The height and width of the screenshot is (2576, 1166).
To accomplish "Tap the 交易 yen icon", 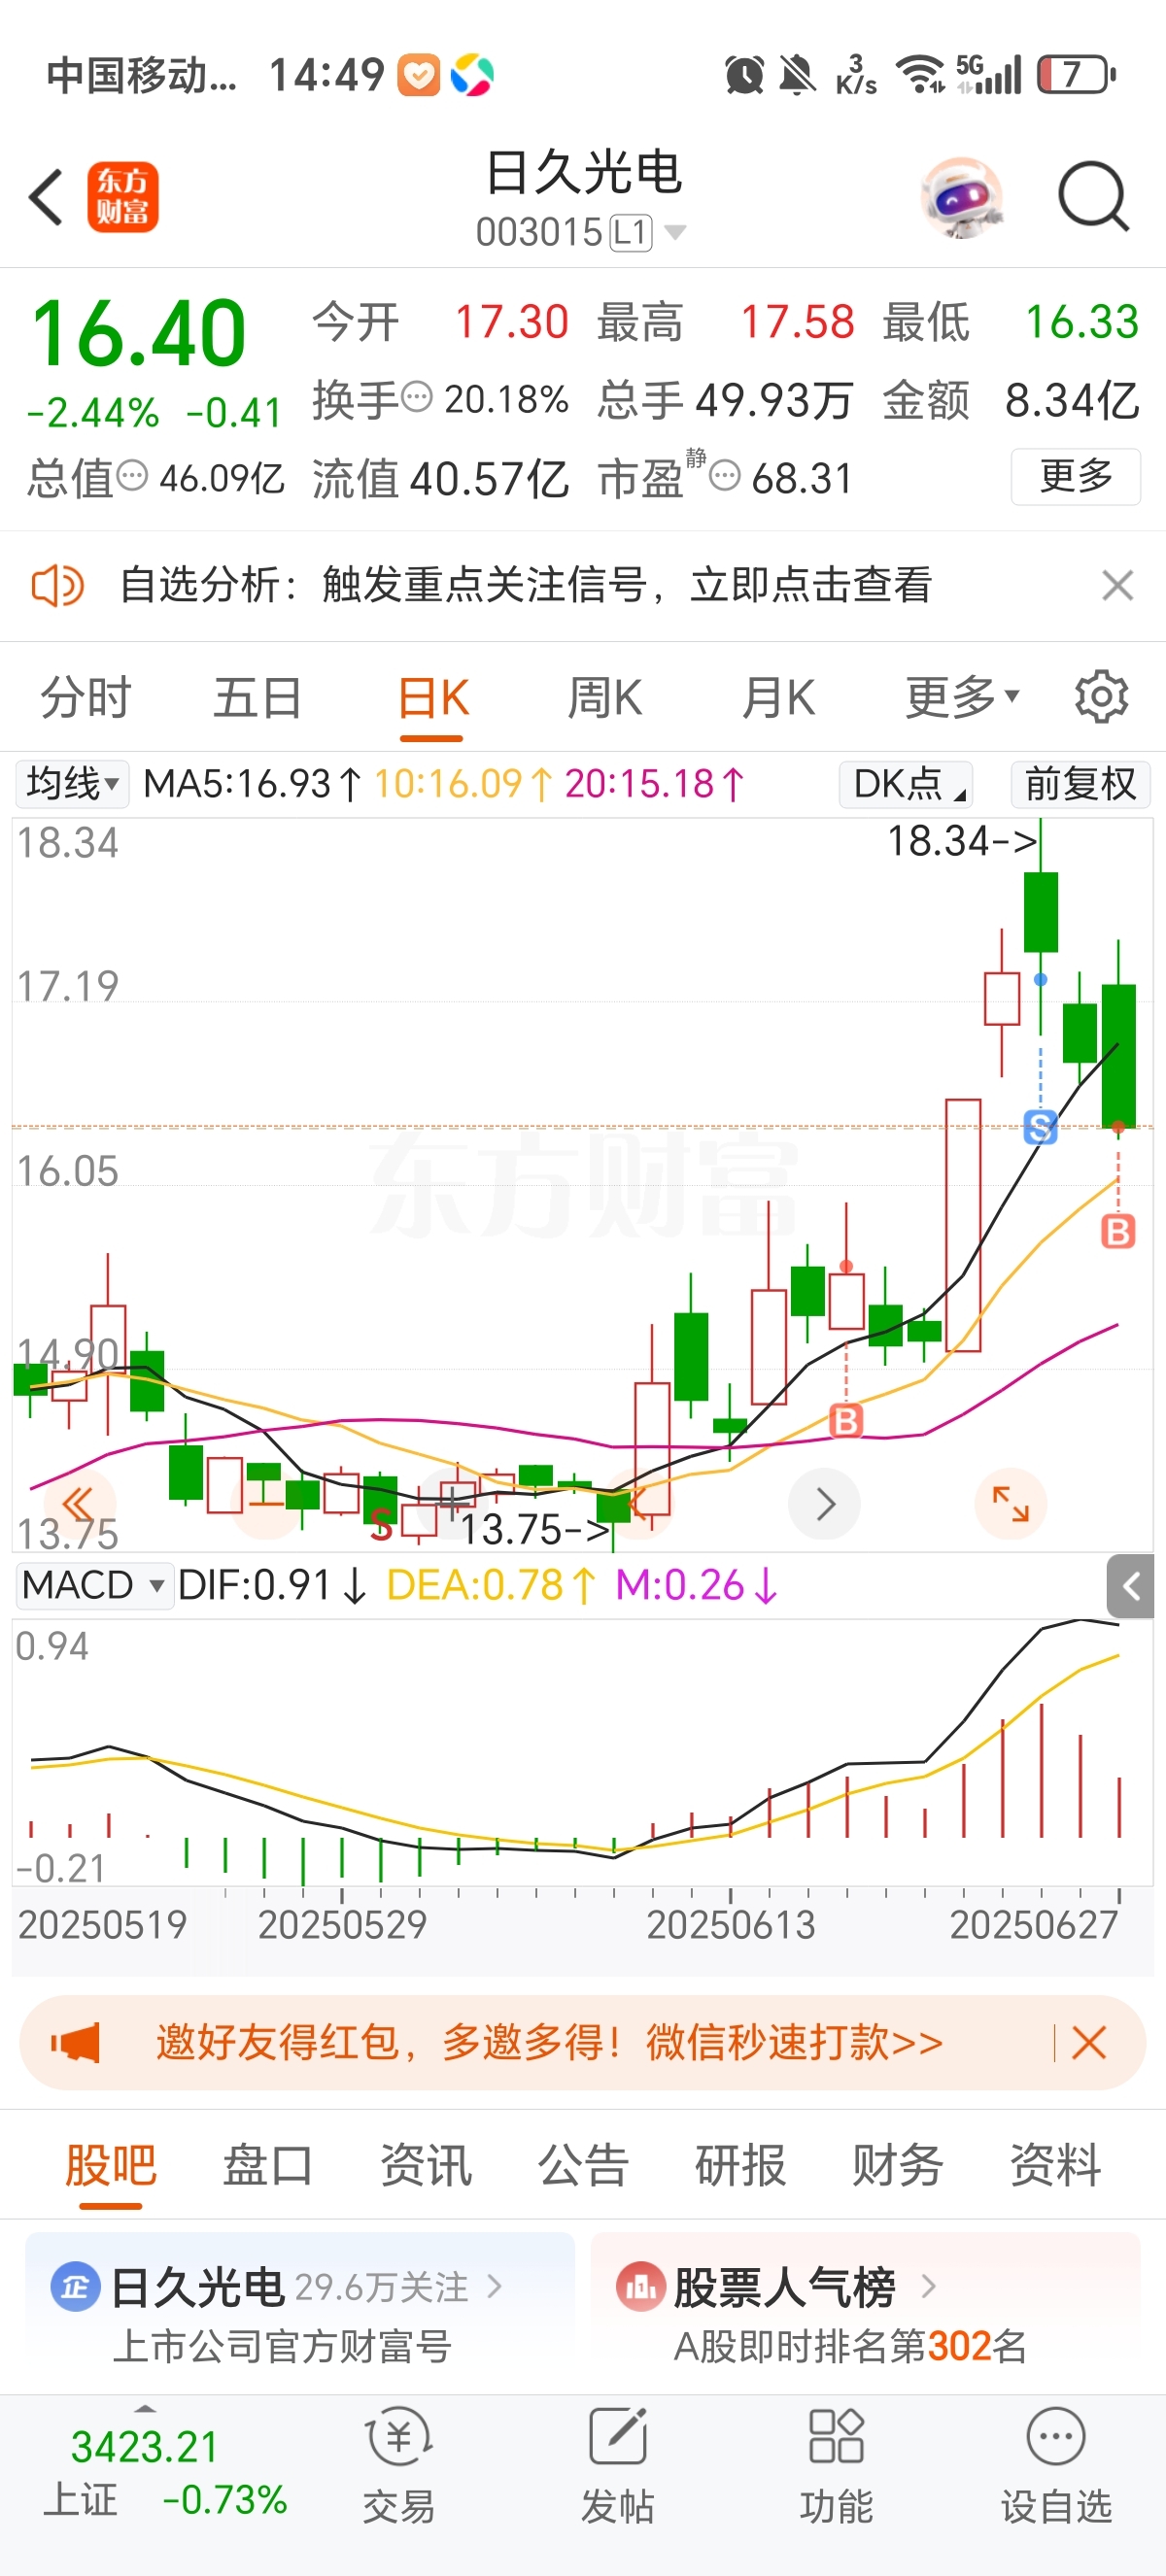I will click(398, 2437).
